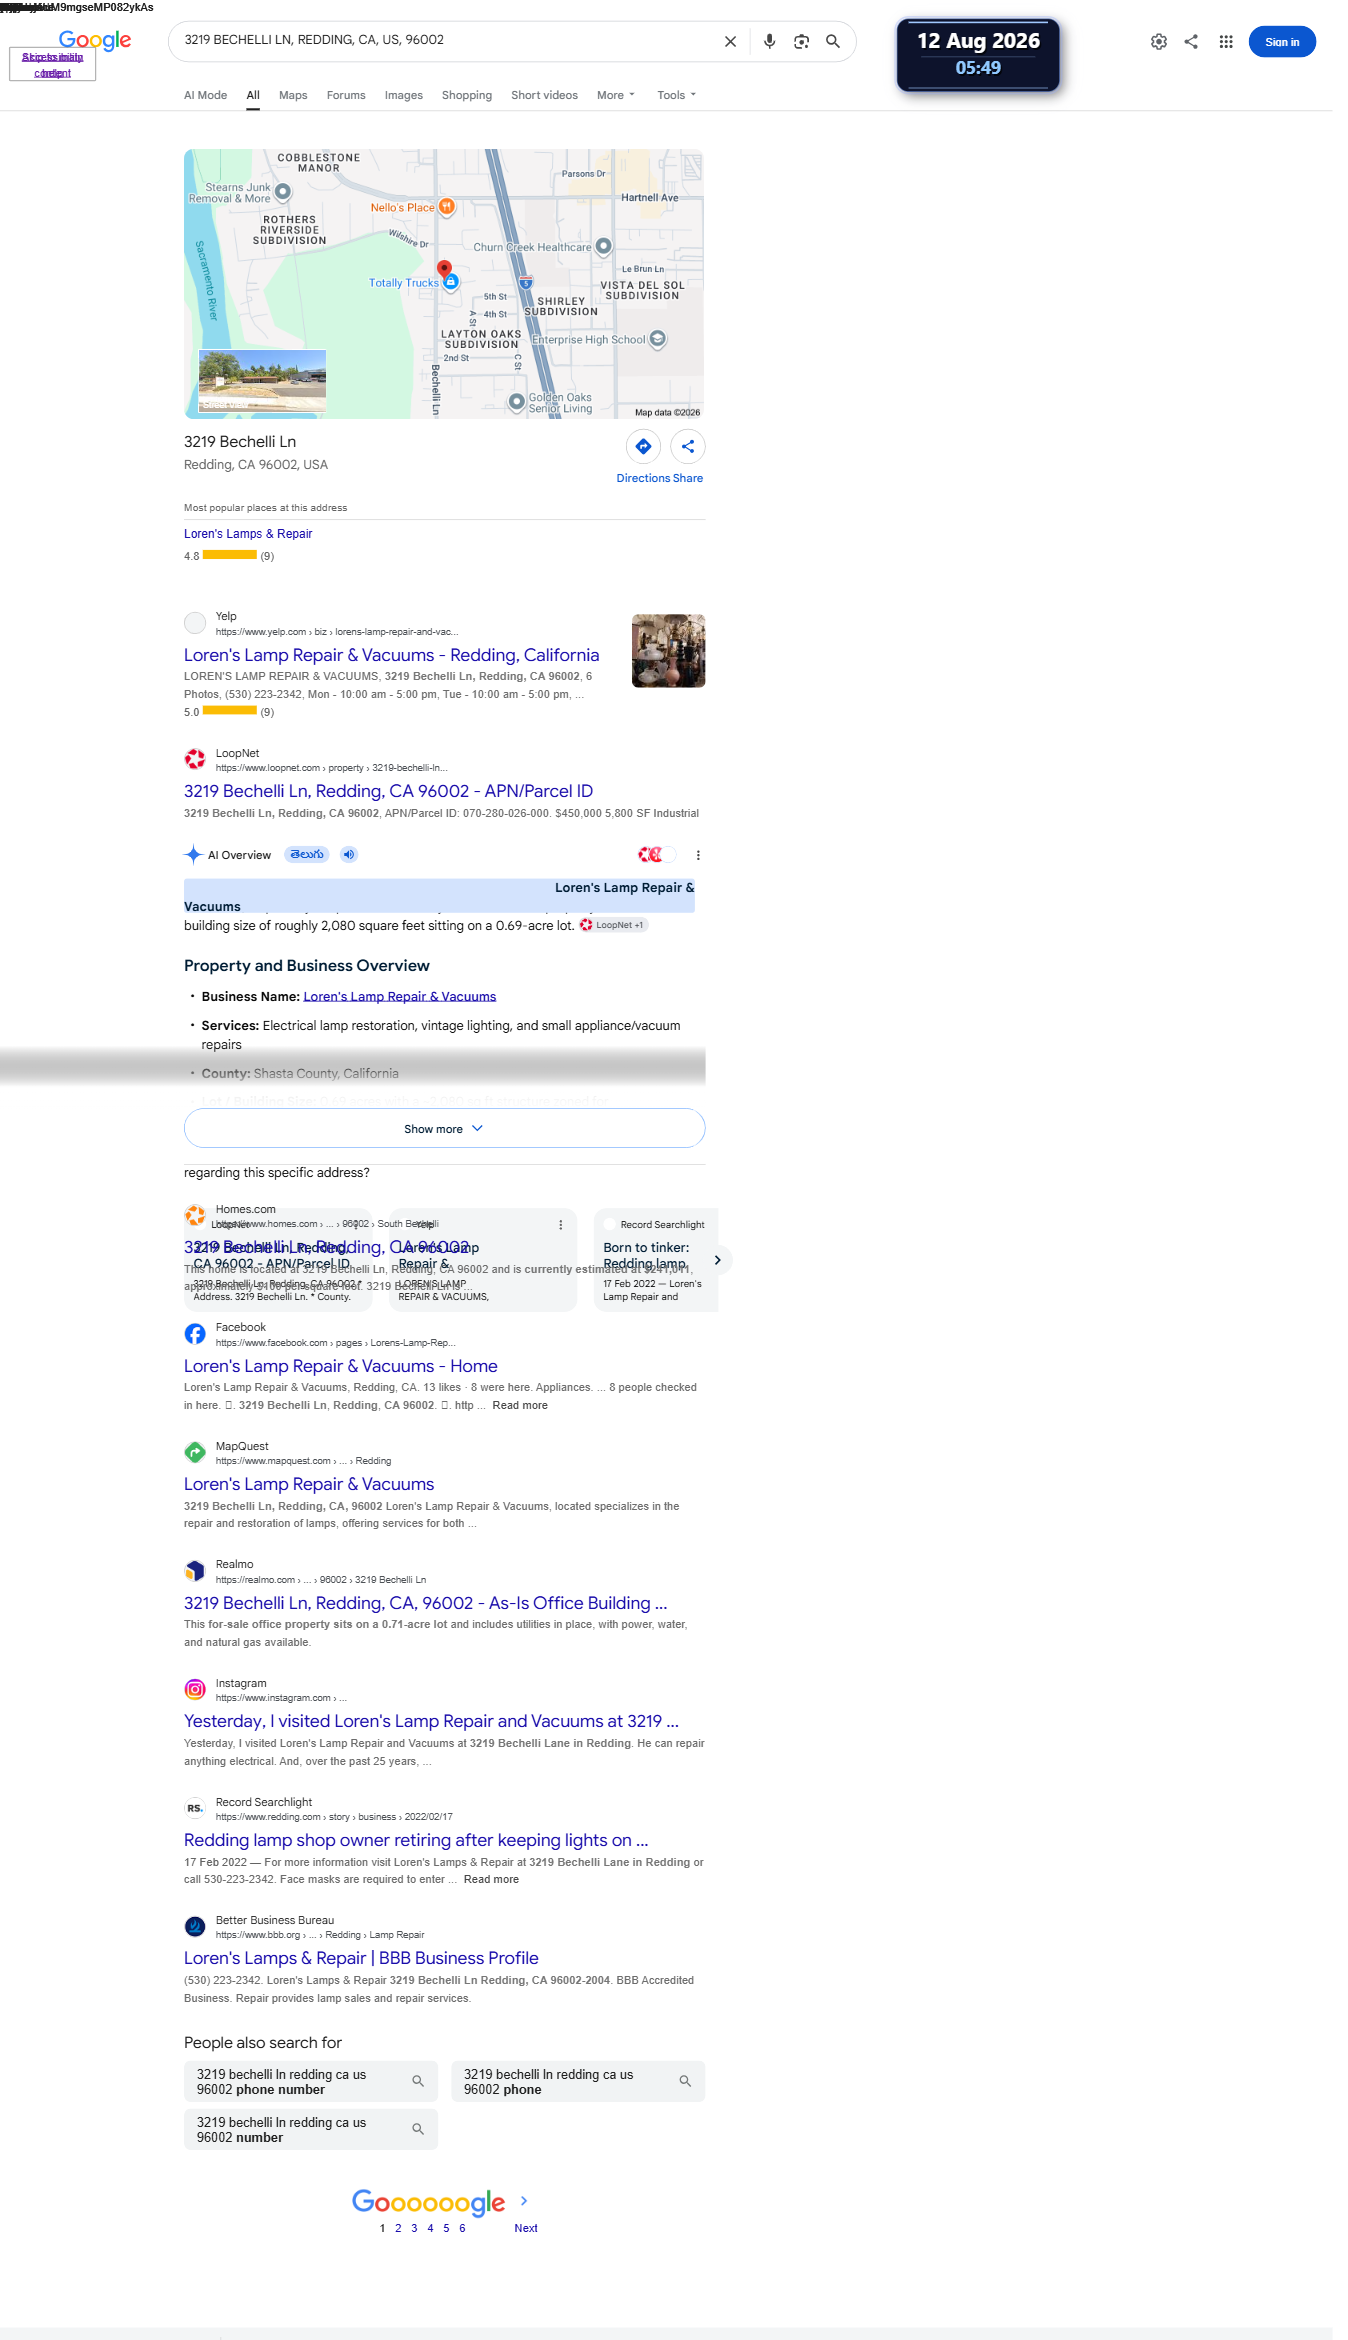
Task: Open Realmo As-Is Office Building result
Action: (x=426, y=1603)
